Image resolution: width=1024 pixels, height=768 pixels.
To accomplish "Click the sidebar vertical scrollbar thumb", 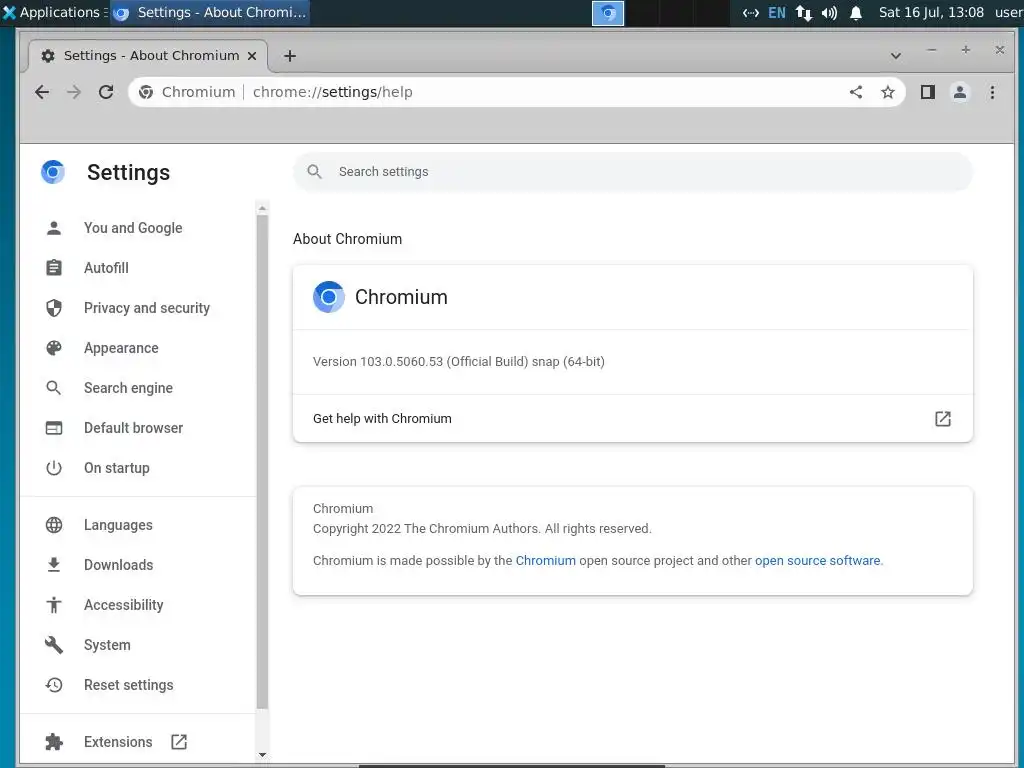I will [262, 462].
